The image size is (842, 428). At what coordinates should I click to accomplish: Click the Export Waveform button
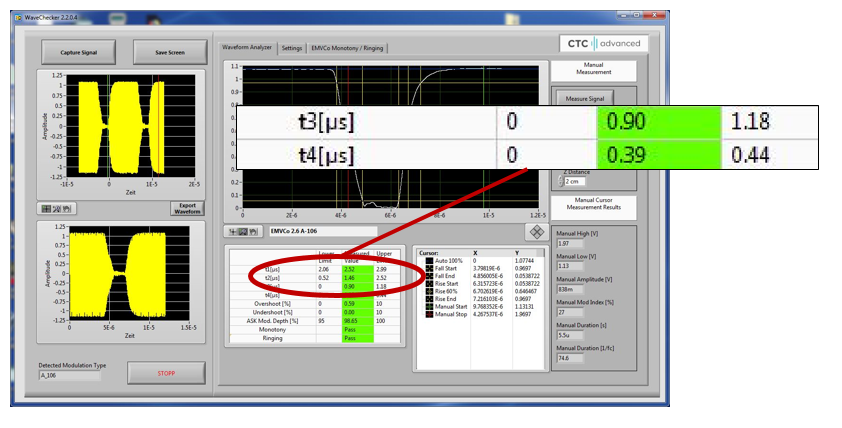187,208
